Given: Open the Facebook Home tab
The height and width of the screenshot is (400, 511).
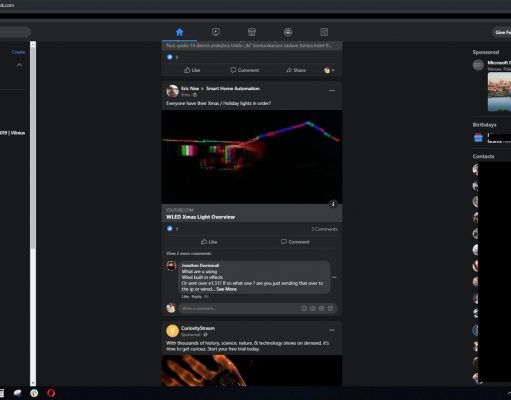Looking at the screenshot, I should pos(180,32).
